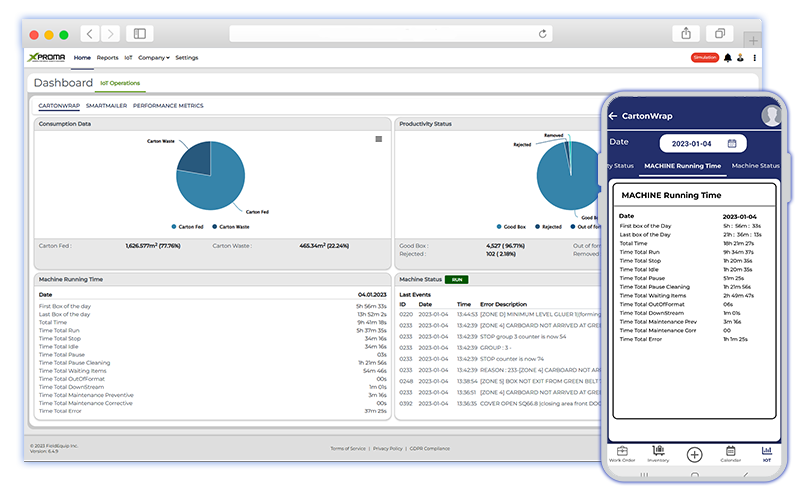Screen dimensions: 800x500
Task: Open the GDPR Compliance link
Action: point(430,448)
